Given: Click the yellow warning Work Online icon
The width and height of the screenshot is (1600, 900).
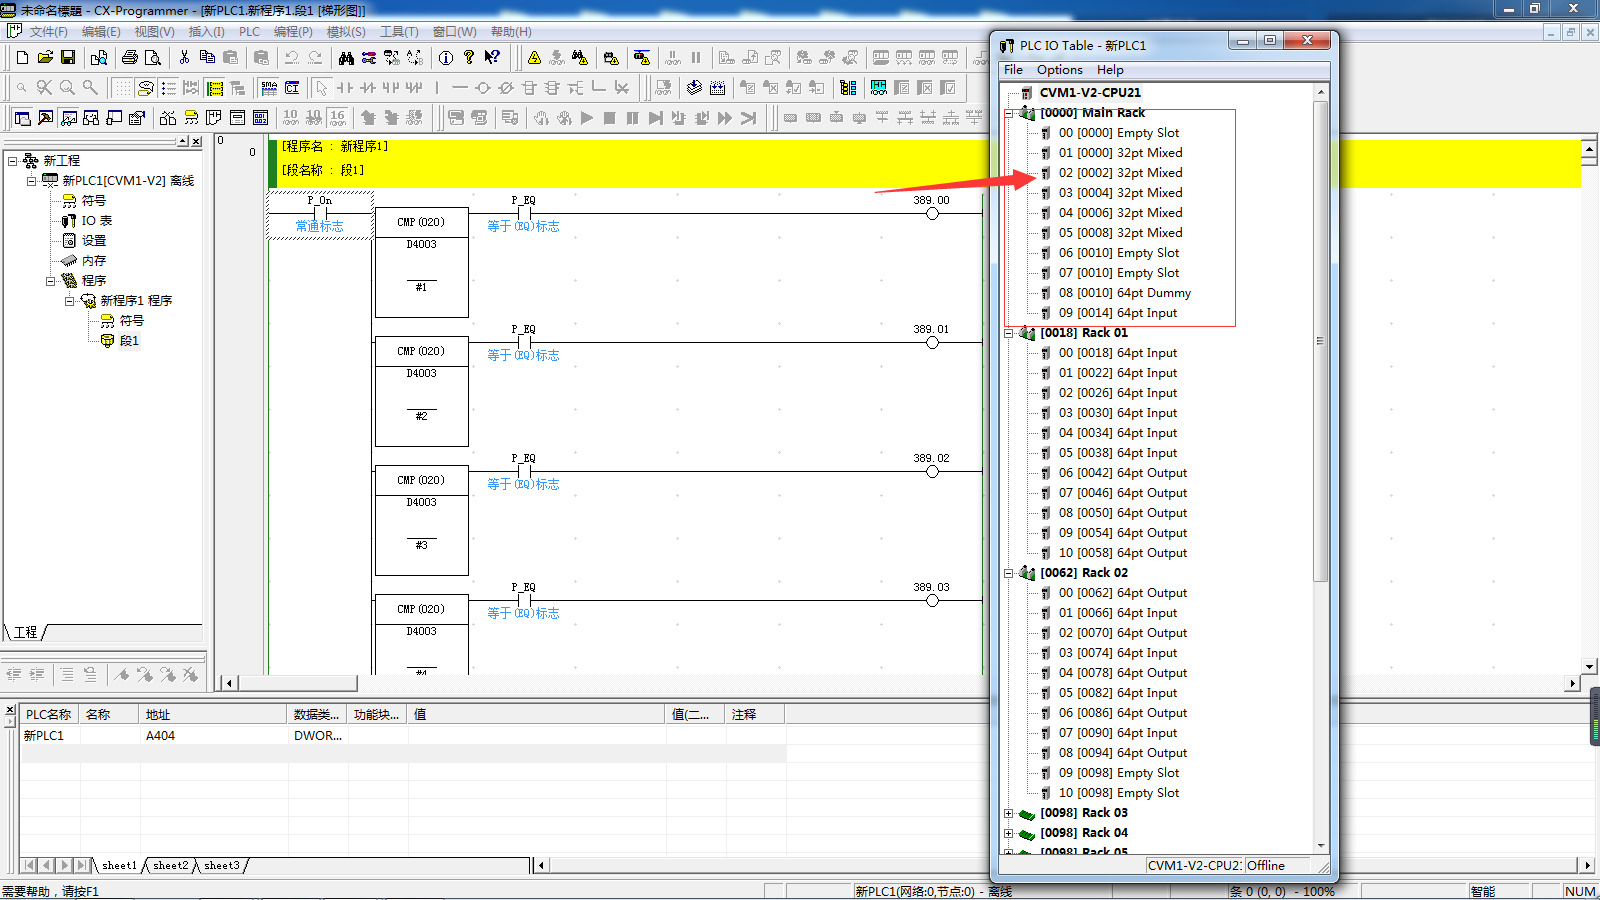Looking at the screenshot, I should (x=534, y=58).
